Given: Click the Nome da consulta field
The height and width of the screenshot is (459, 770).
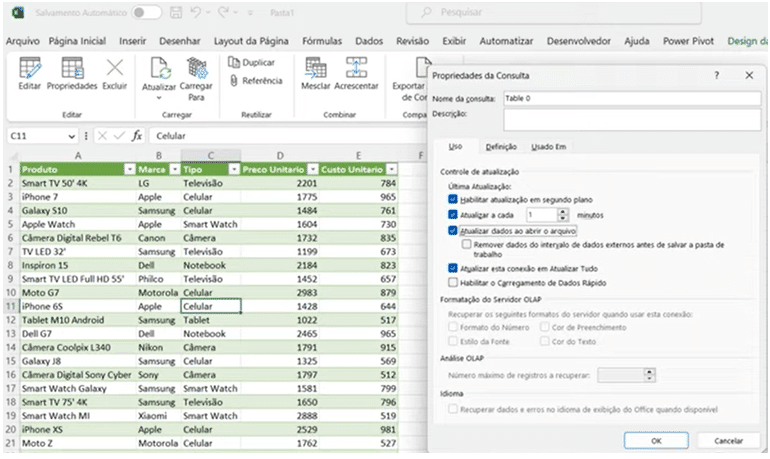Looking at the screenshot, I should (x=632, y=98).
